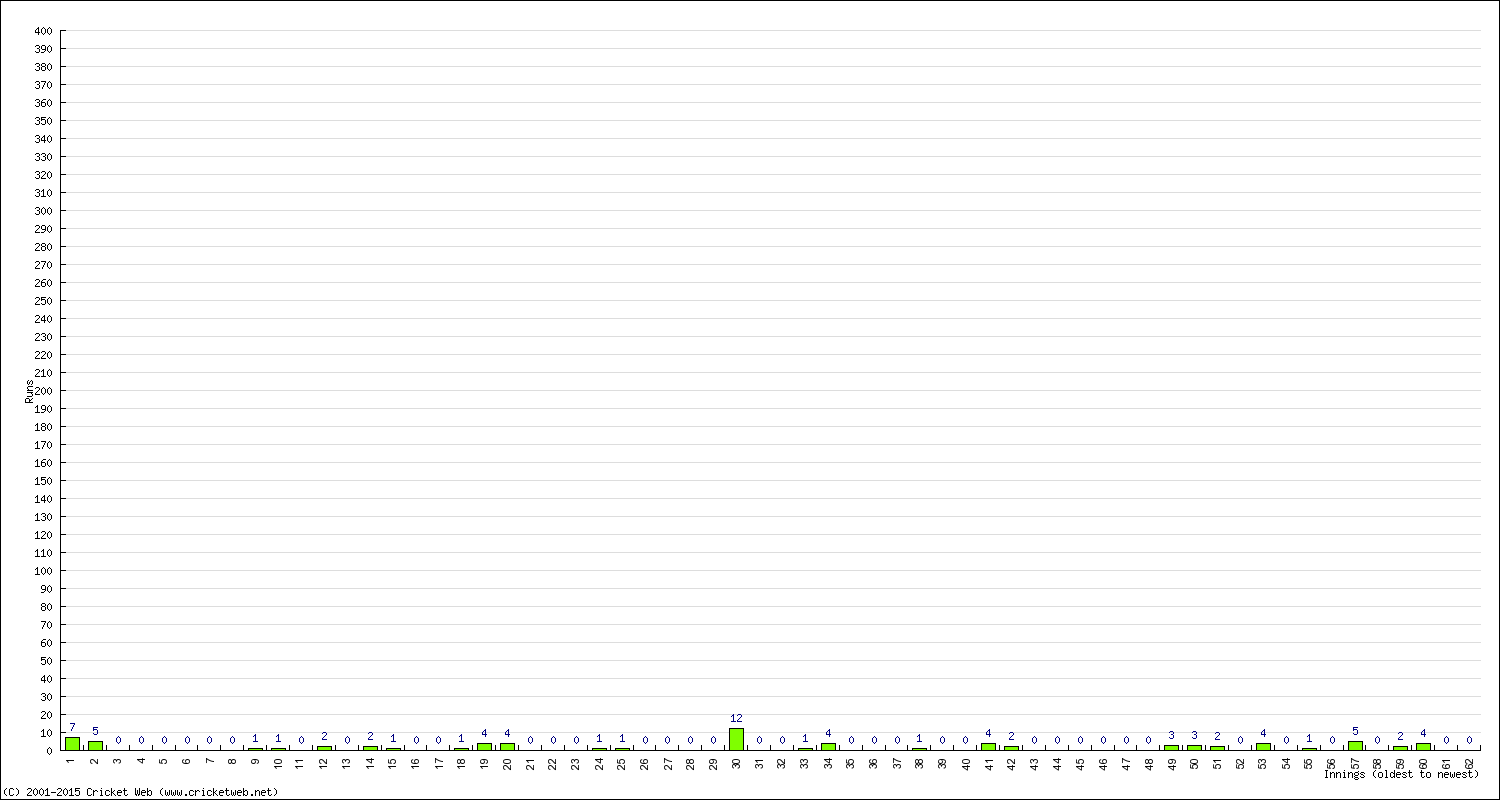Click the value label 0 above innings 62

(x=1469, y=740)
